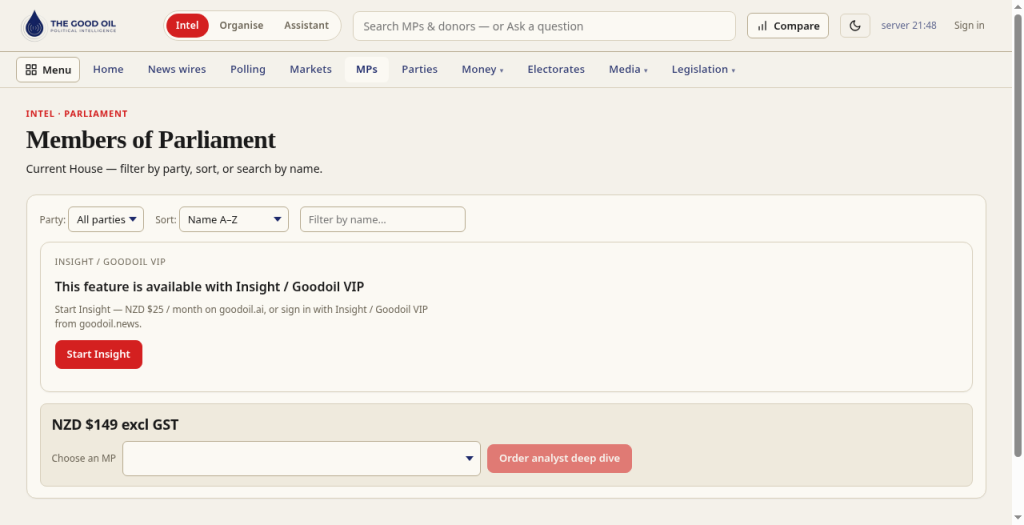1024x525 pixels.
Task: Open Electorates page
Action: (556, 69)
